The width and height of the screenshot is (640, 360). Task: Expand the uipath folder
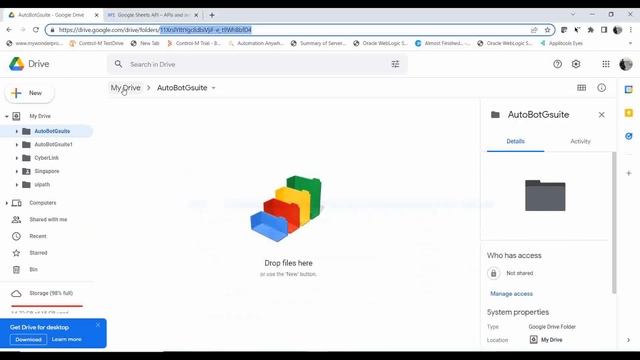pos(16,185)
